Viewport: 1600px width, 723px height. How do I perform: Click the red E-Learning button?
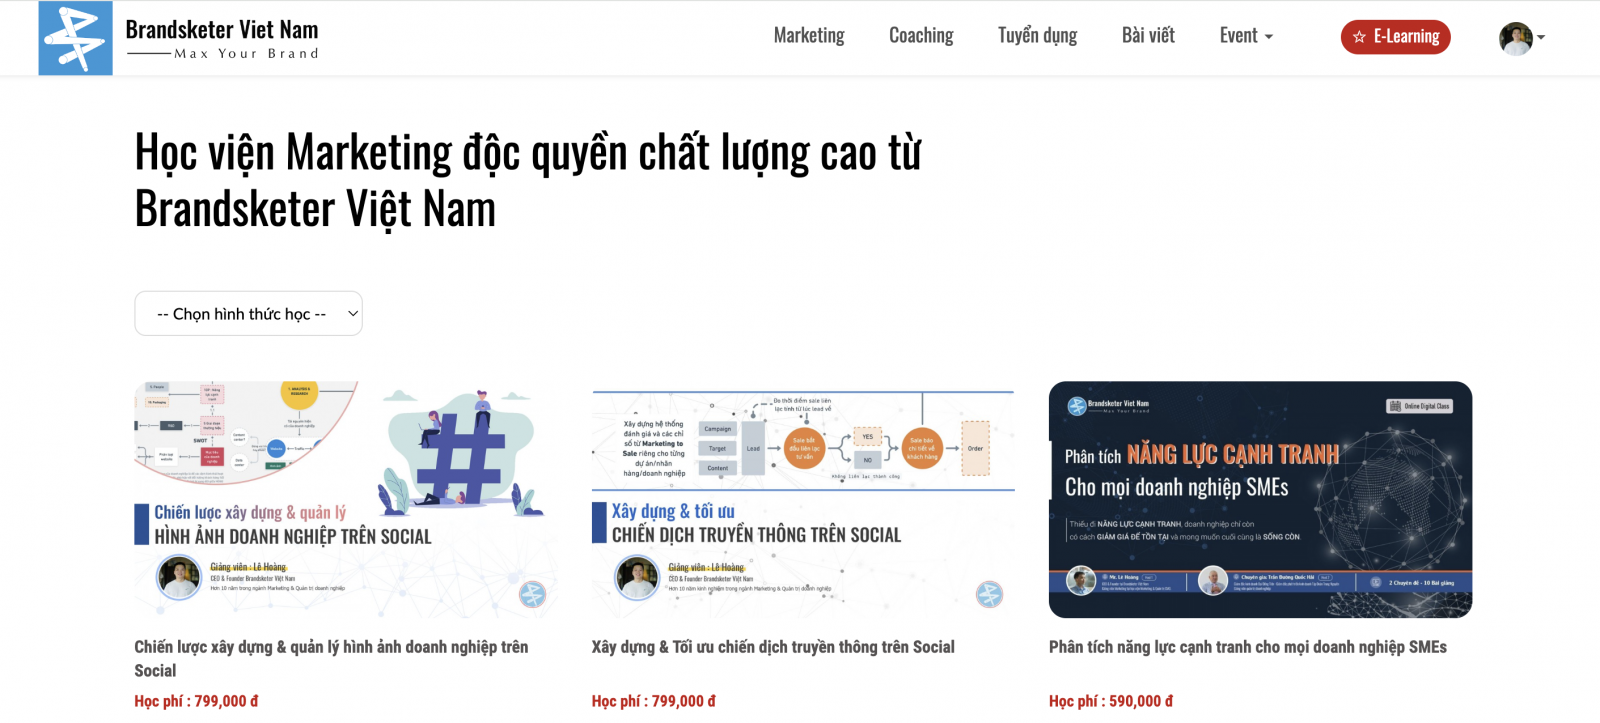click(1396, 37)
